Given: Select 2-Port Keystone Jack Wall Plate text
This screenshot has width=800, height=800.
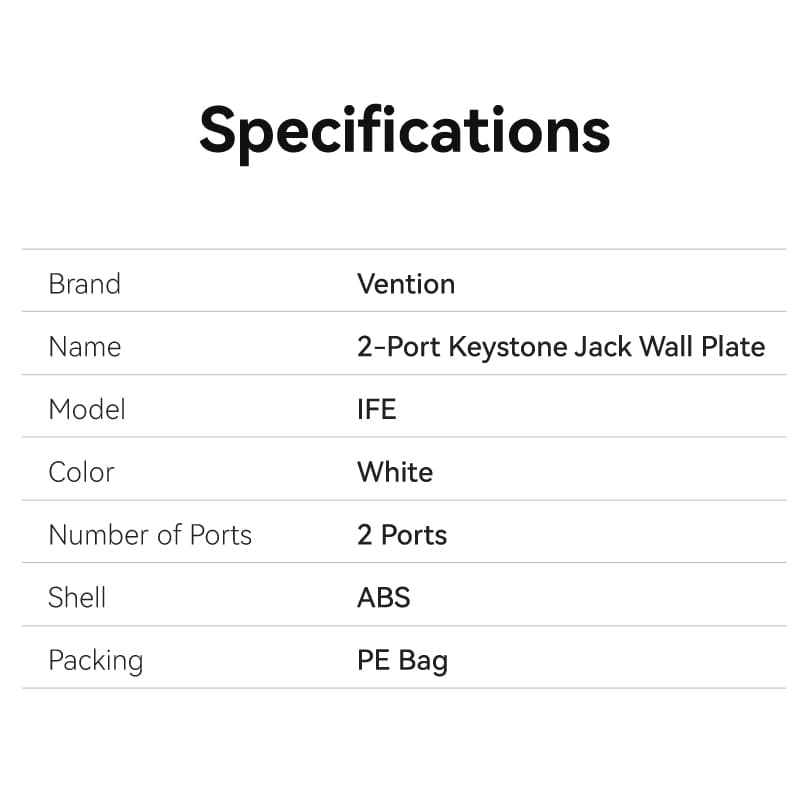Looking at the screenshot, I should pos(560,347).
